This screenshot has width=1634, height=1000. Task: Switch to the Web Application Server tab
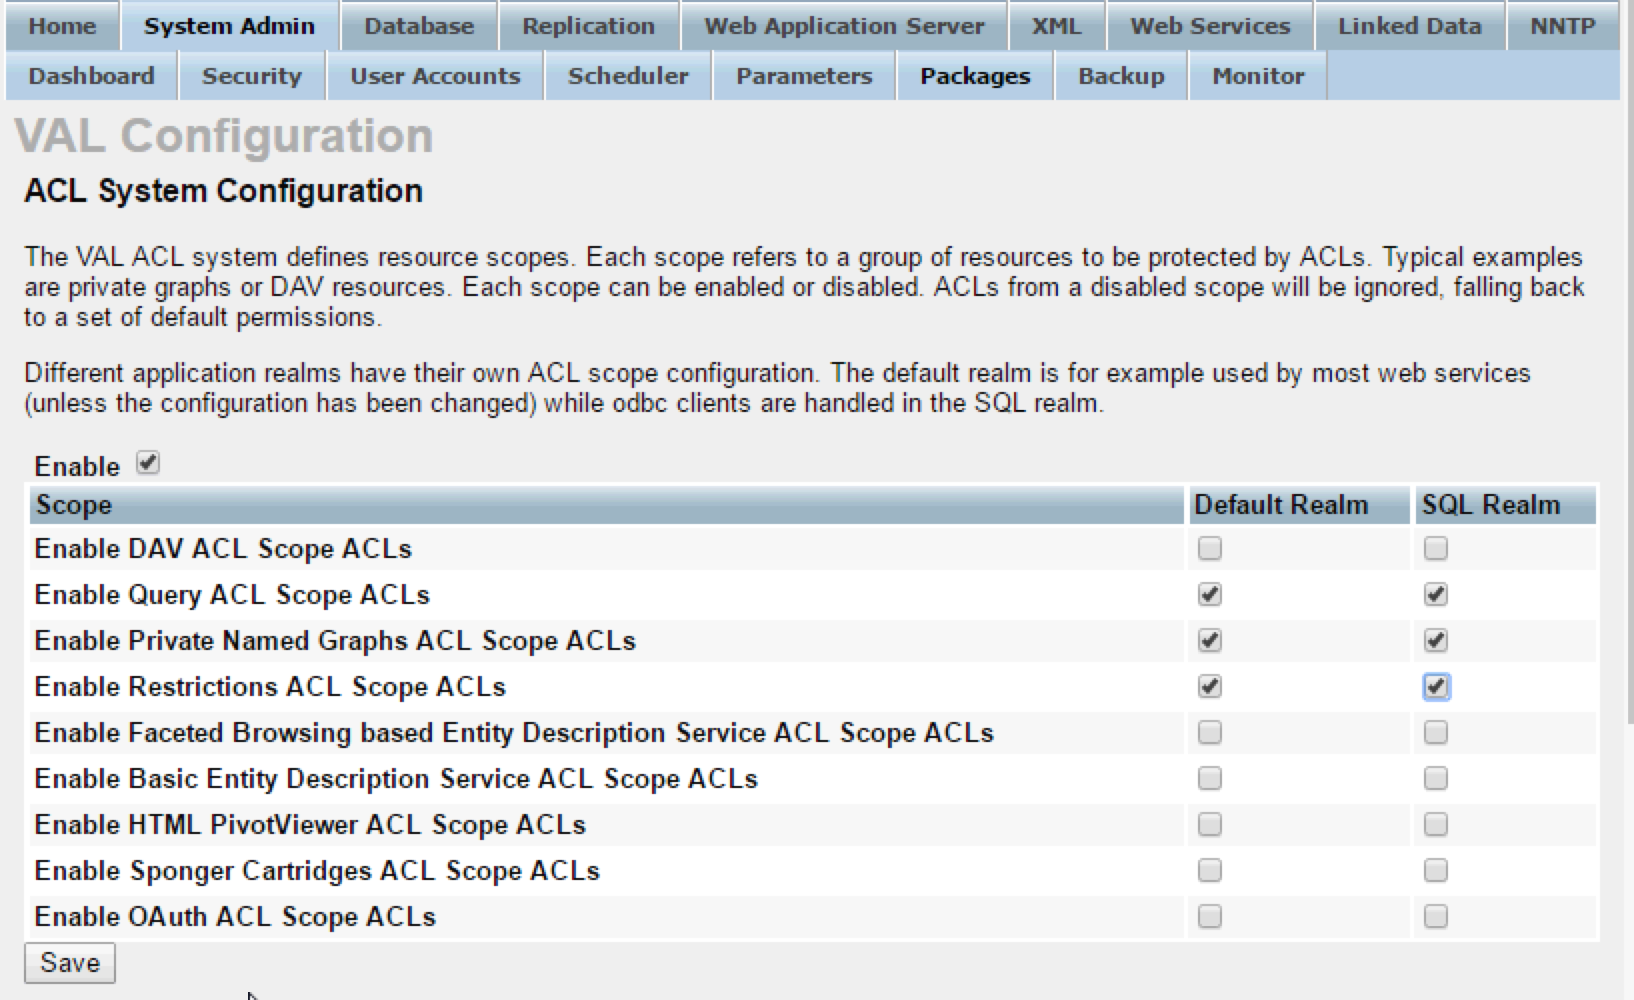(844, 26)
